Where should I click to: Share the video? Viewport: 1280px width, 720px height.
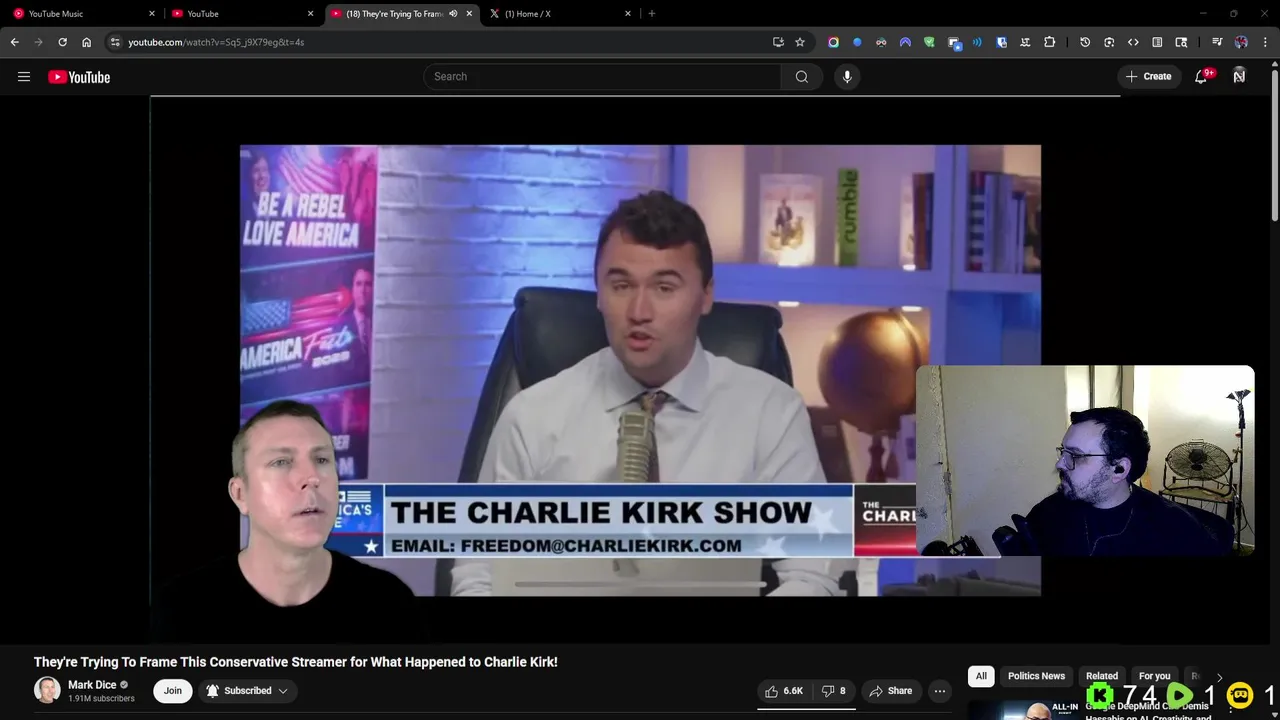point(890,691)
